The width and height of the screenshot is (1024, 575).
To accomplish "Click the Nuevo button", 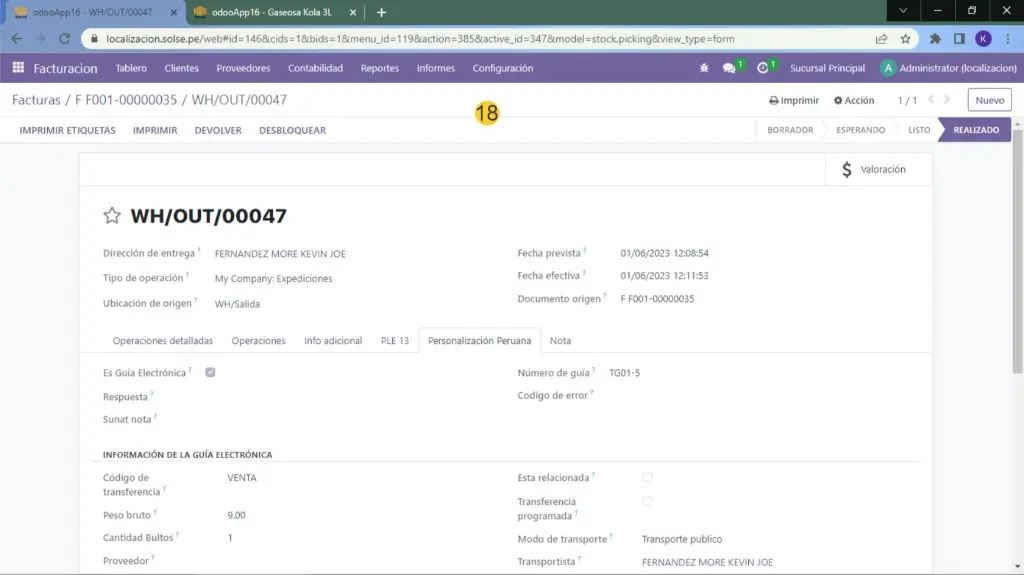I will coord(989,100).
